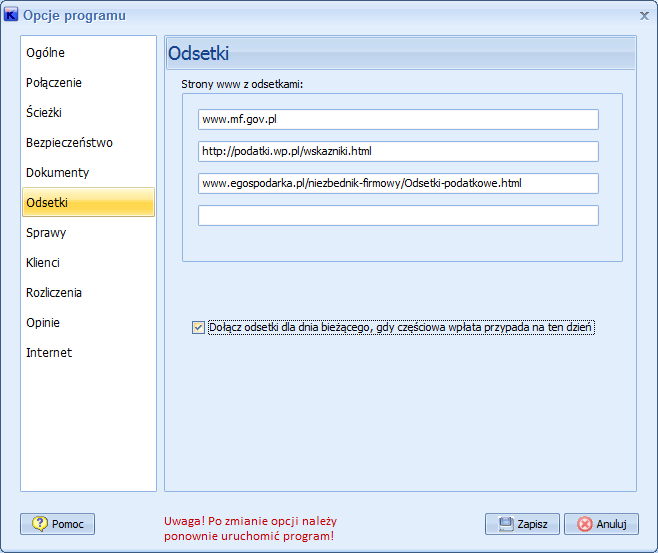Click the Pomoc help button
Viewport: 658px width, 553px height.
tap(57, 524)
